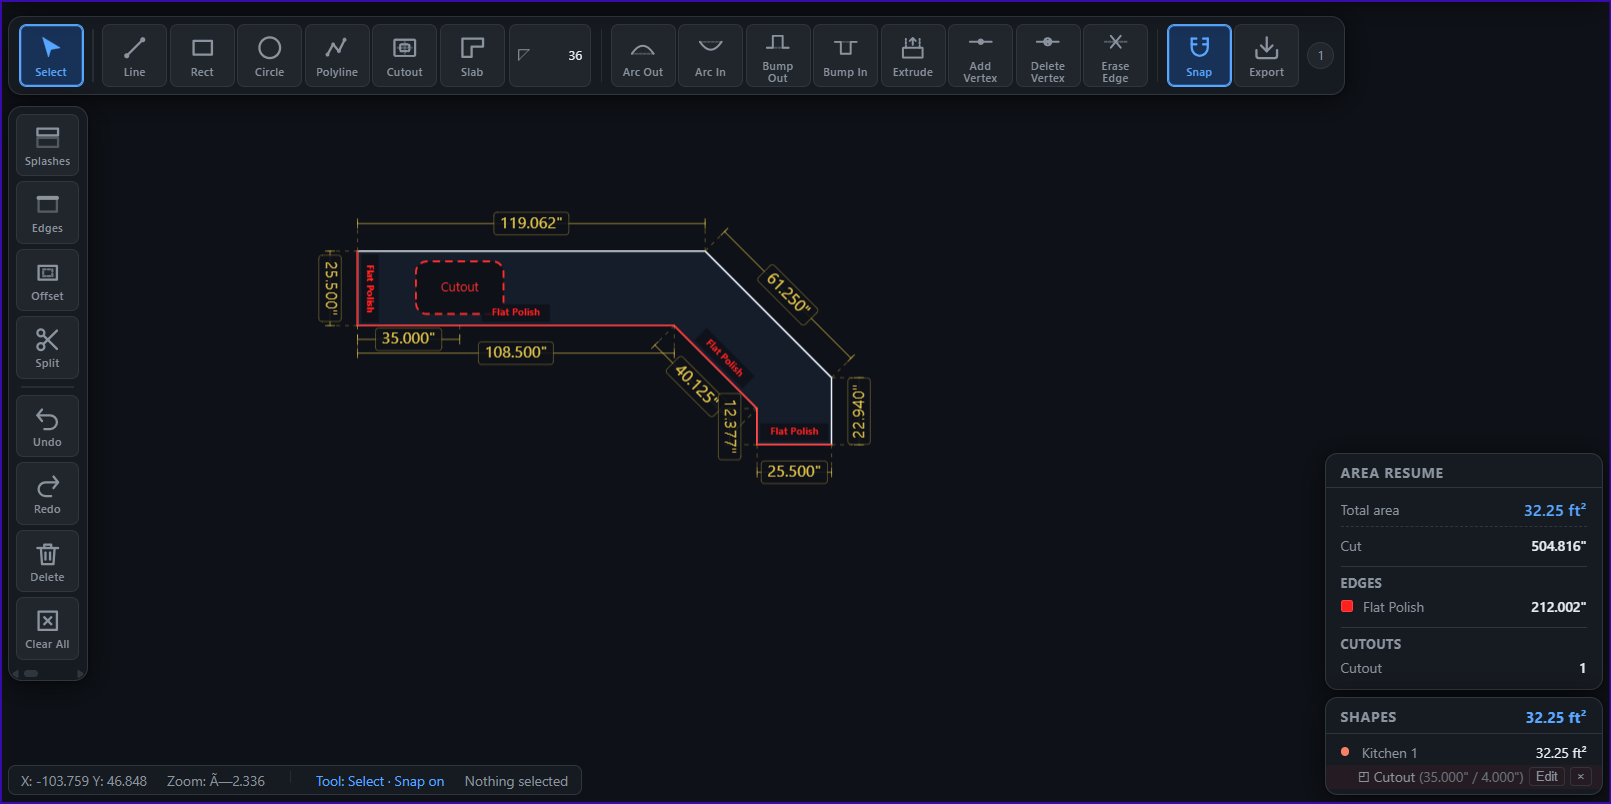Click Kitchen 1 red dot indicator

pyautogui.click(x=1345, y=752)
